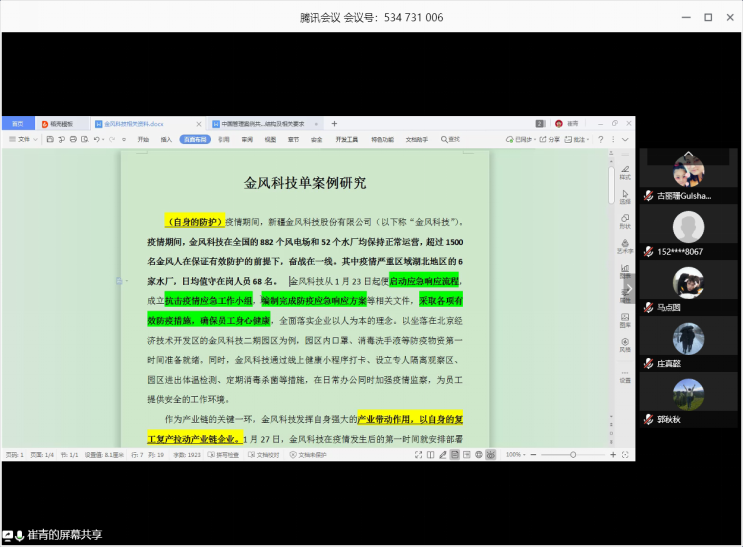Add a new document tab with plus
The image size is (743, 547).
click(334, 124)
